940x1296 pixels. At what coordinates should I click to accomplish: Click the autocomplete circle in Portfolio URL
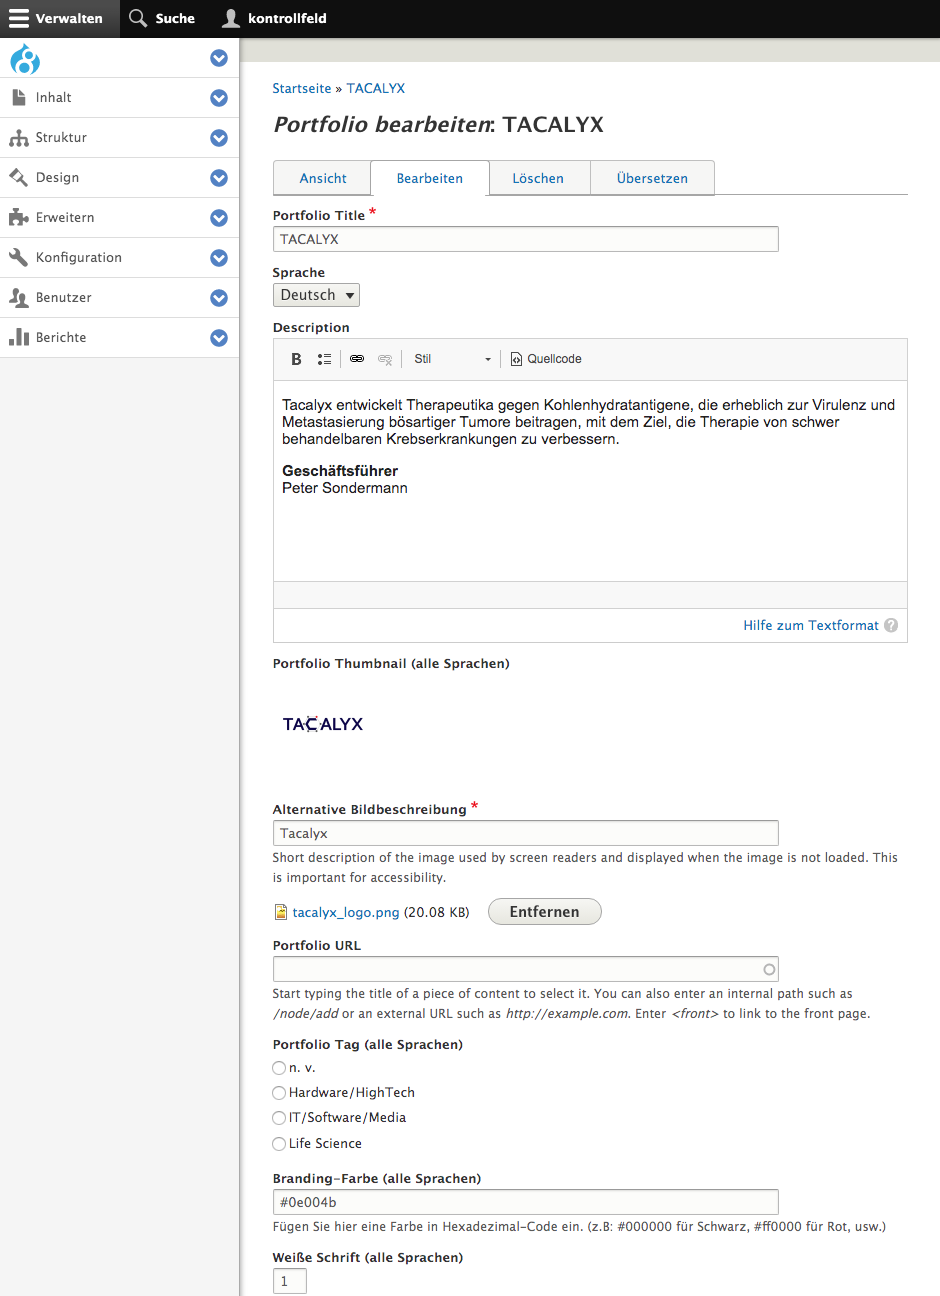pos(769,969)
